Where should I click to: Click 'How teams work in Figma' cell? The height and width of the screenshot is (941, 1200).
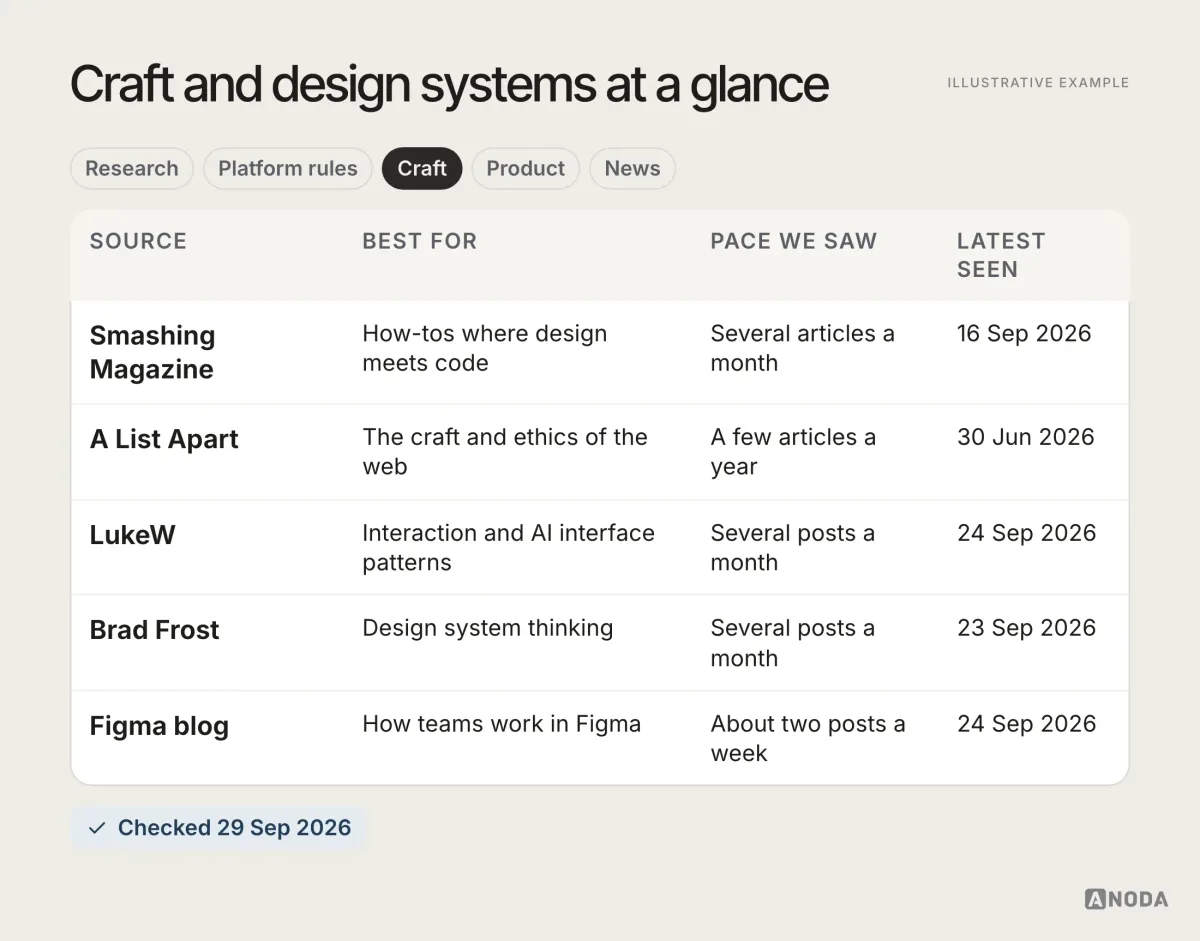[502, 724]
